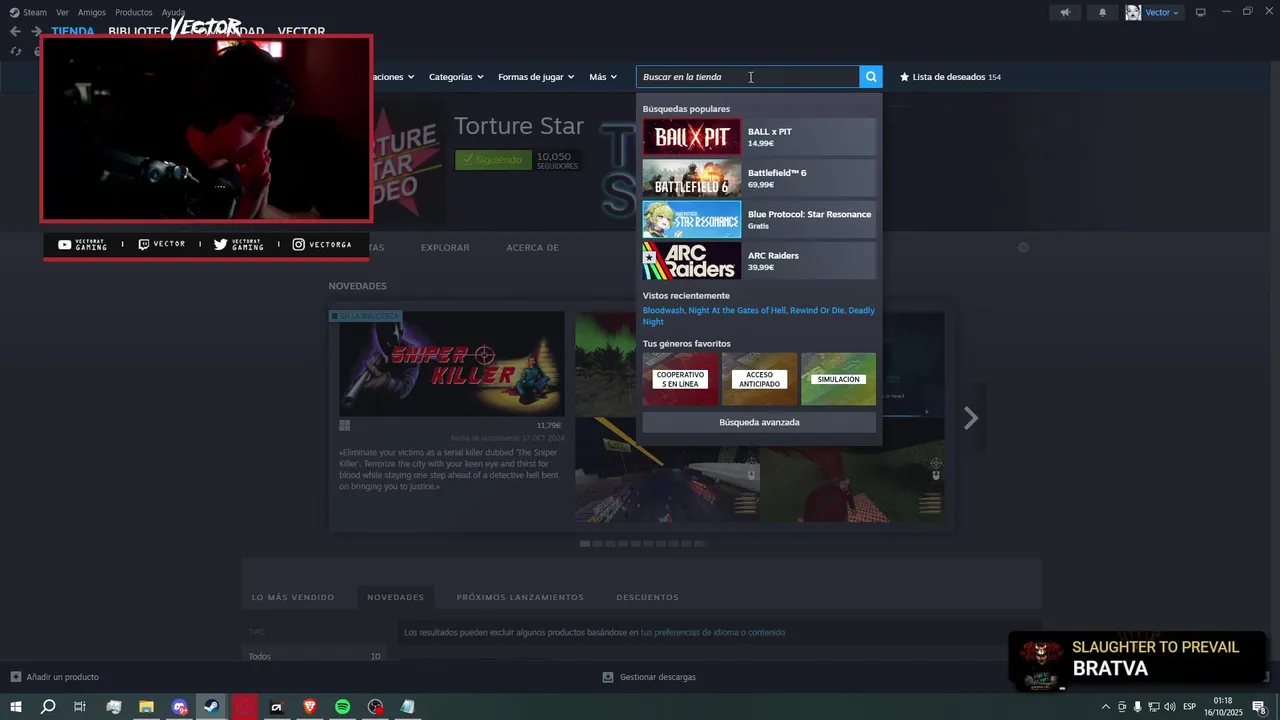This screenshot has height=720, width=1280.
Task: Open the Spotify taskbar icon
Action: (342, 707)
